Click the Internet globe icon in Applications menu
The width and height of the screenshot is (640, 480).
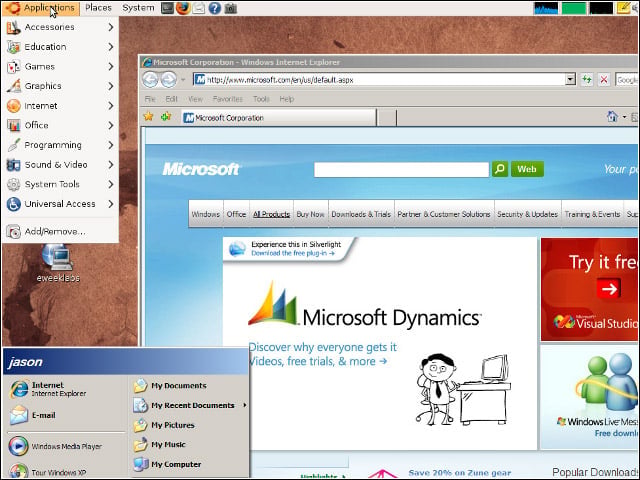point(13,106)
